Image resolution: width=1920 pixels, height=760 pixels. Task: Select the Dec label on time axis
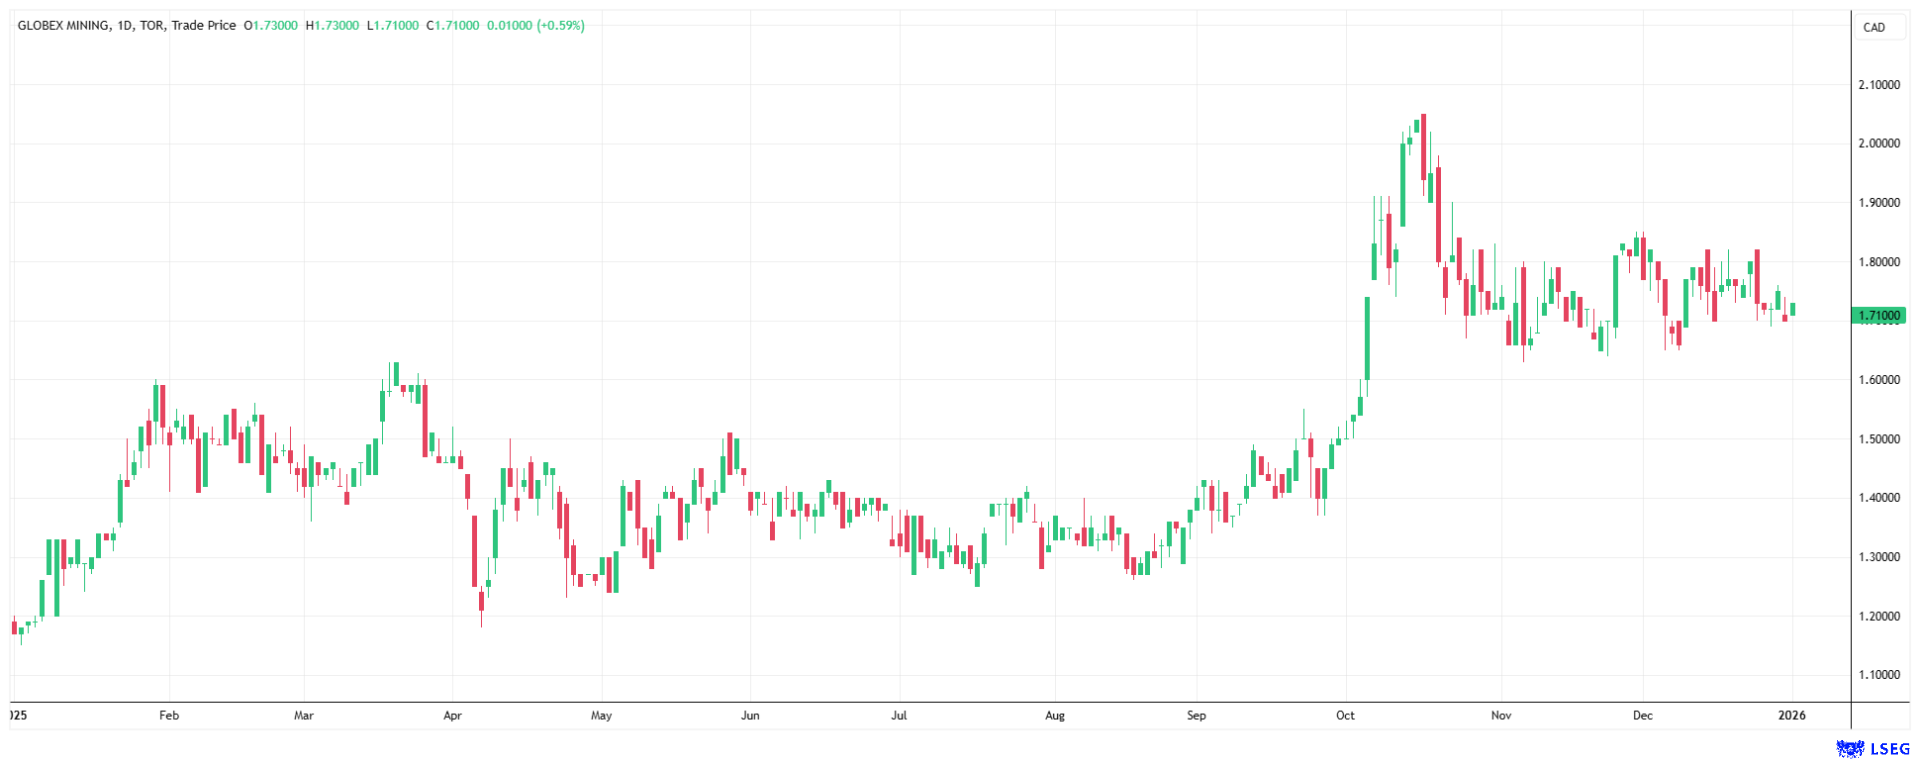(1642, 715)
